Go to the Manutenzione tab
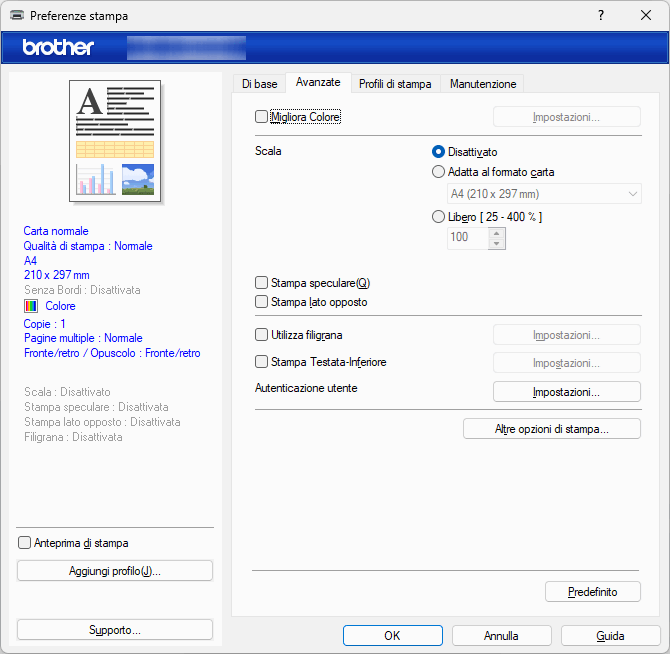Viewport: 670px width, 654px height. (x=483, y=84)
